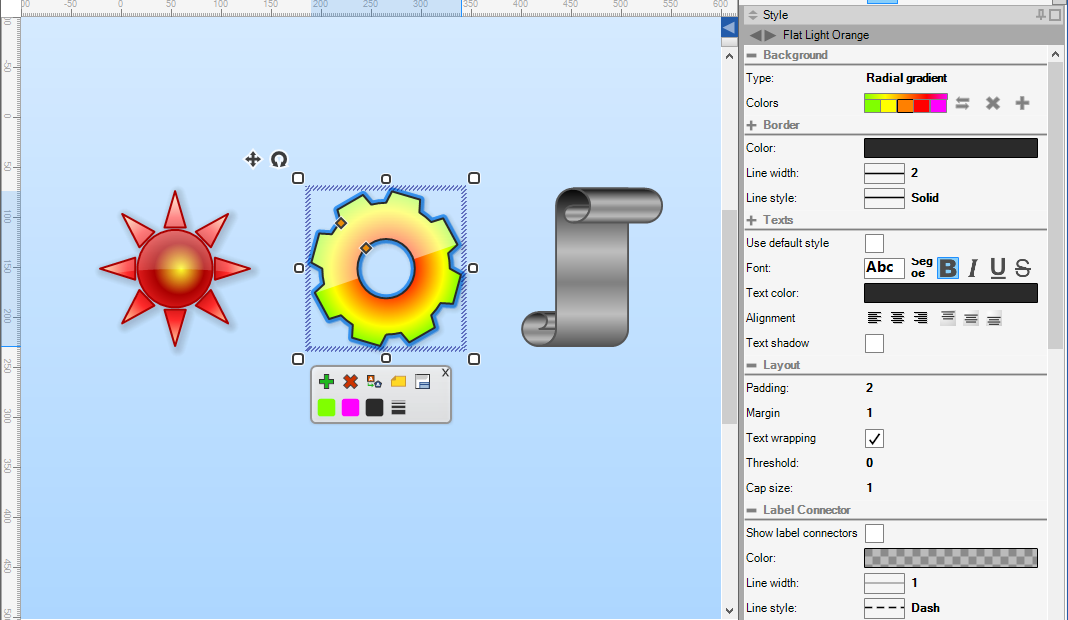Click the properties window icon in floating toolbar
This screenshot has width=1068, height=620.
pos(422,382)
